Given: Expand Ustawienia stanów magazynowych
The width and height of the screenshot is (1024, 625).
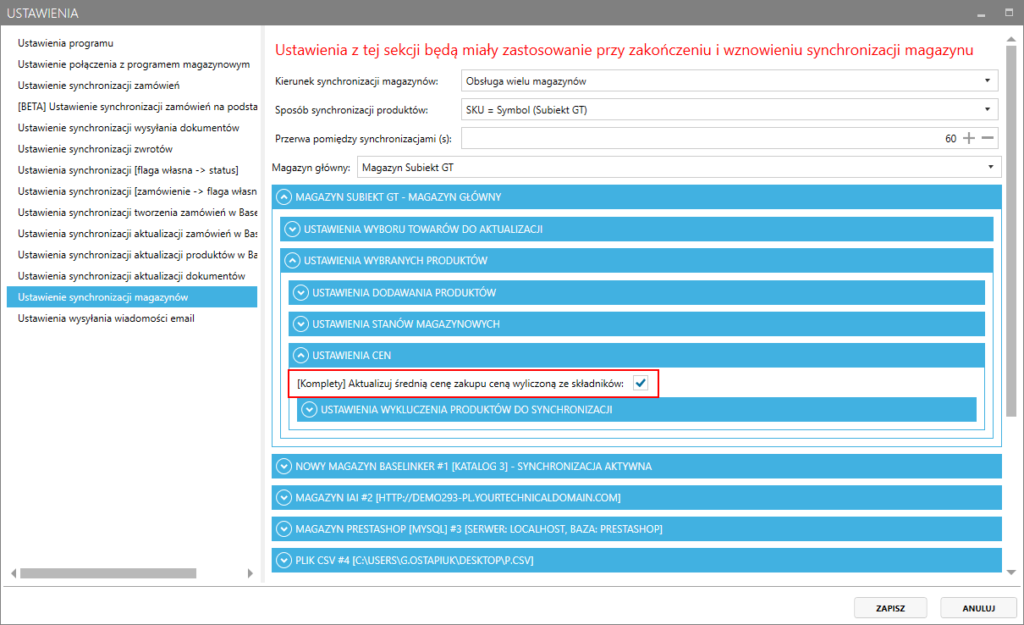Looking at the screenshot, I should (637, 323).
